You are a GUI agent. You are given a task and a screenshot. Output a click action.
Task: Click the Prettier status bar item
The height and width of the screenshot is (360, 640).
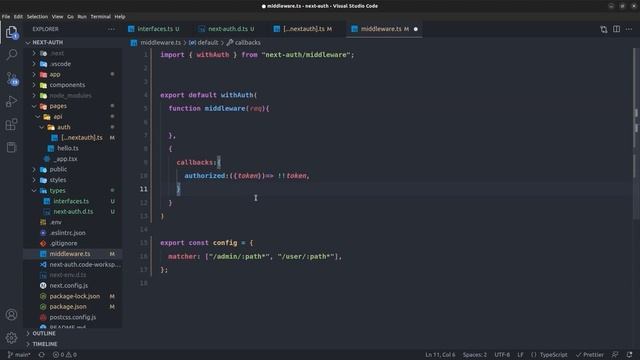coord(590,355)
